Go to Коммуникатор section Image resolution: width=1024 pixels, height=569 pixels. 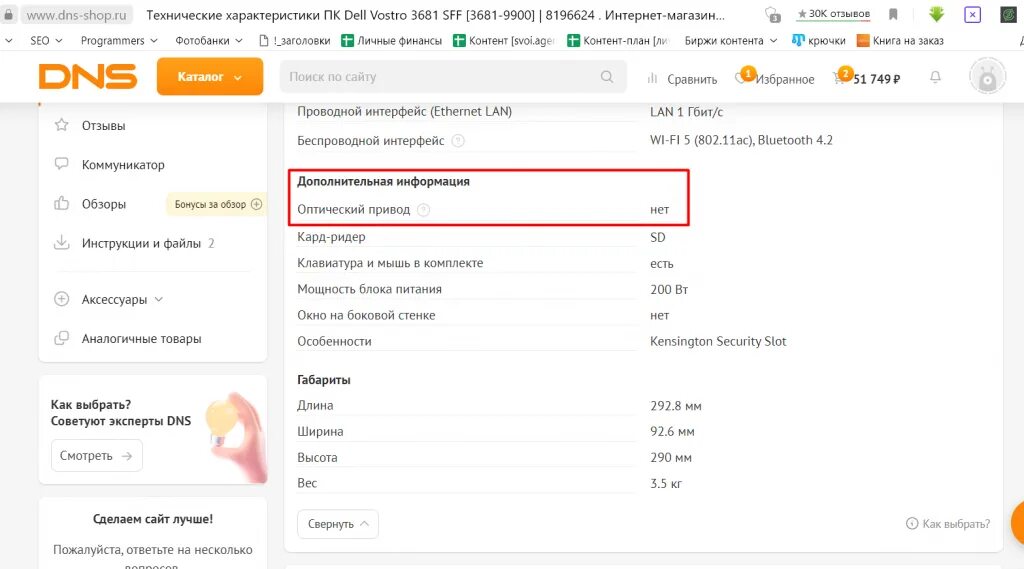[x=123, y=165]
